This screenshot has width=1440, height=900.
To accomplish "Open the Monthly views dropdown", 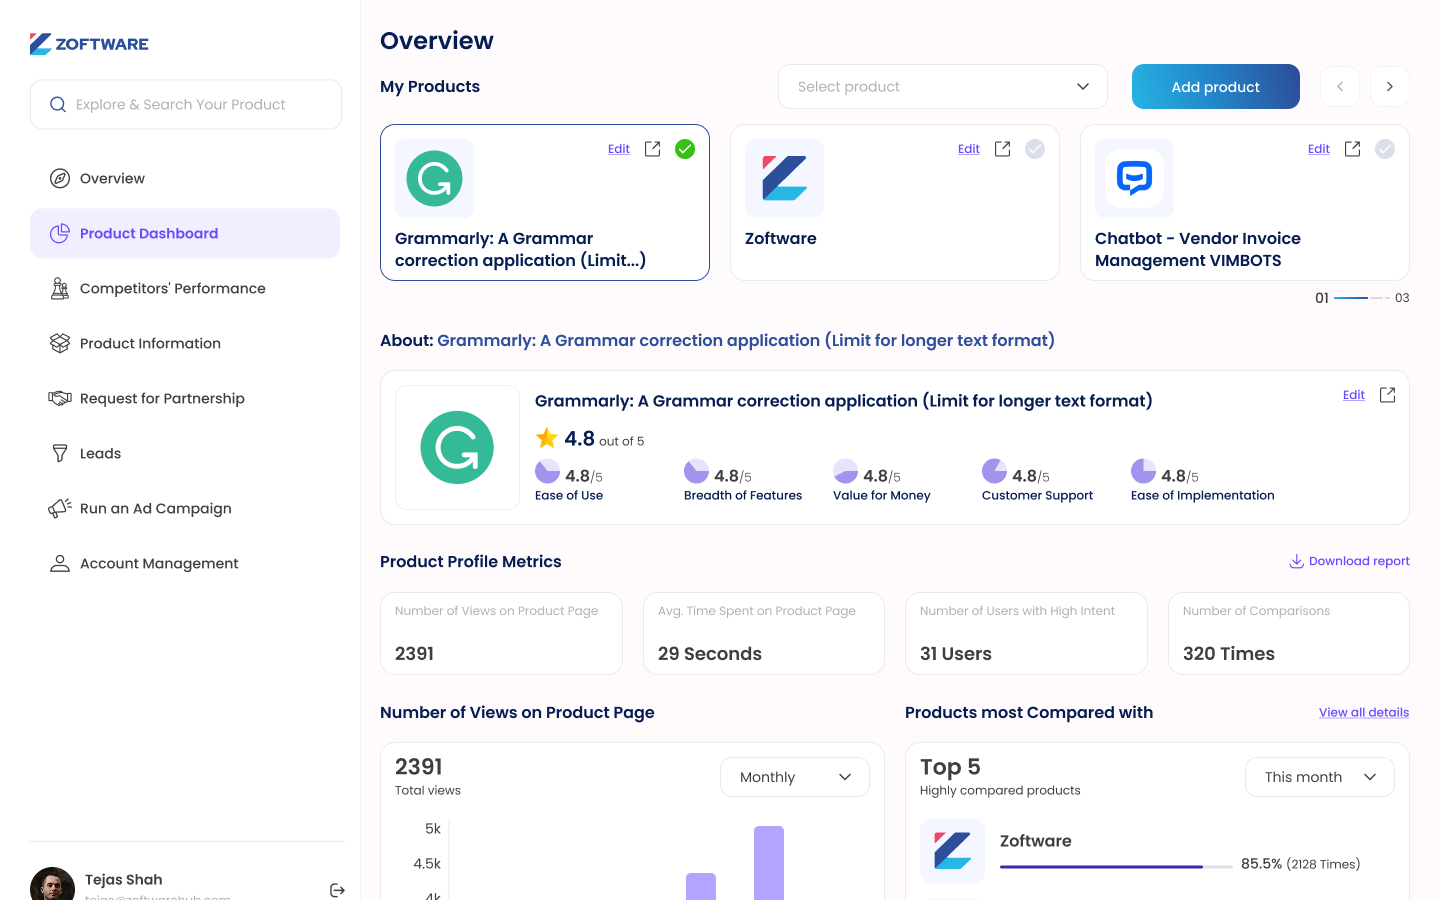I will tap(795, 777).
